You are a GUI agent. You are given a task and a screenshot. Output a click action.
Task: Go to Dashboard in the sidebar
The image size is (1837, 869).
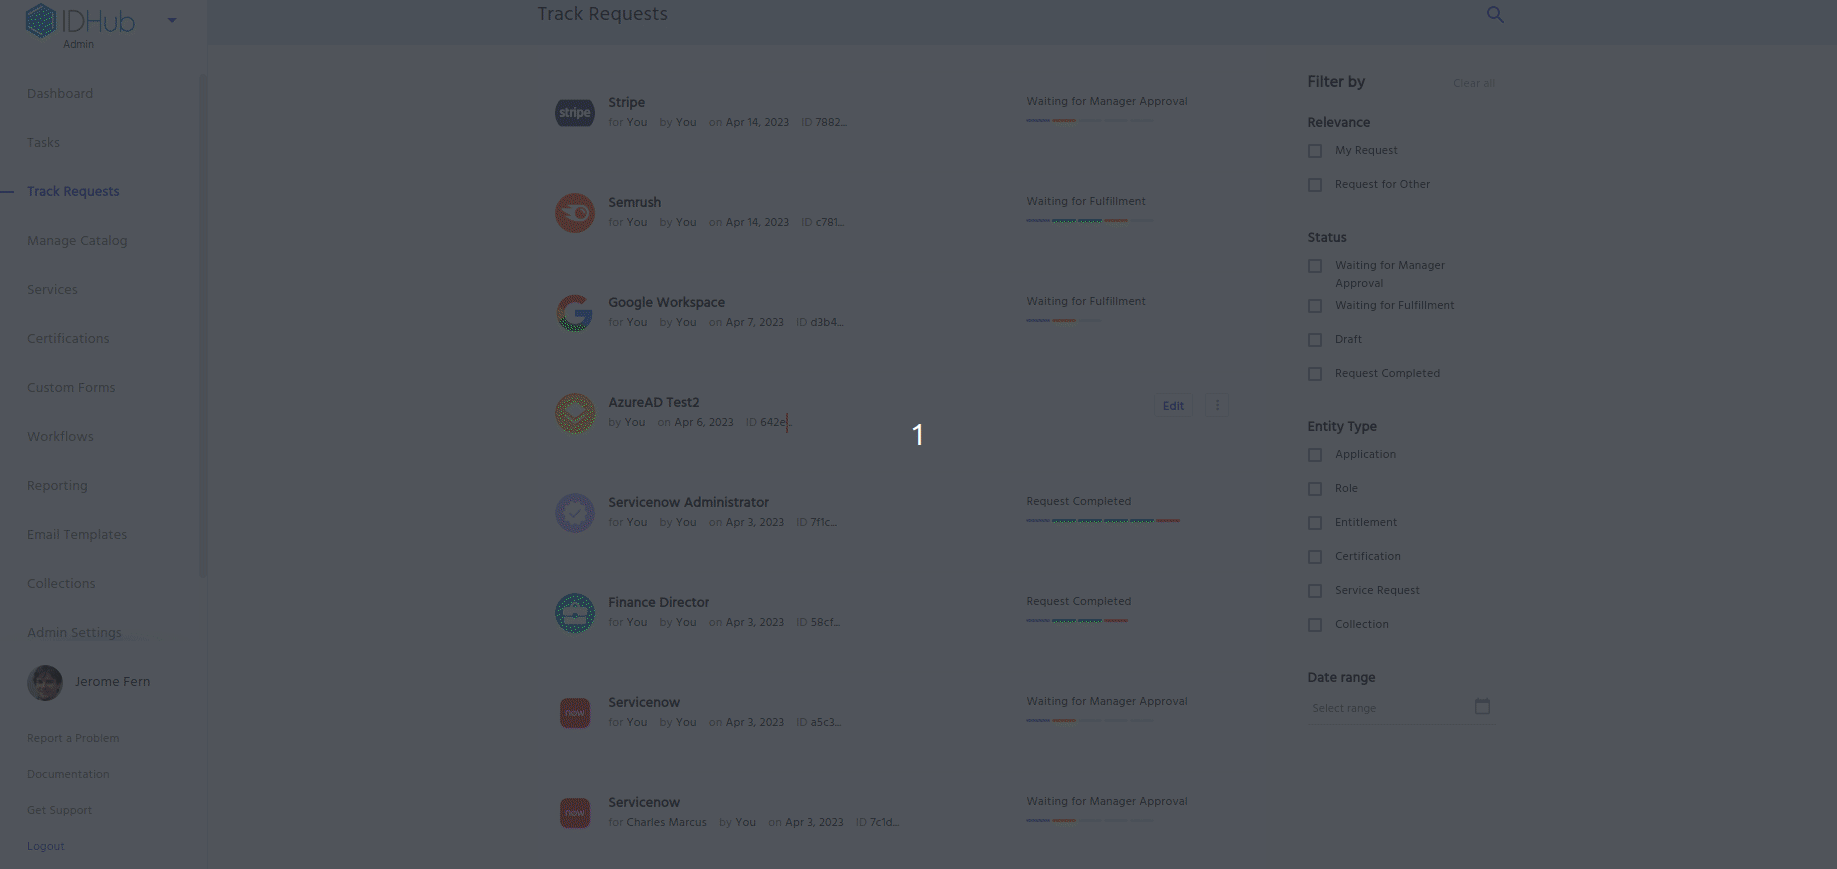pyautogui.click(x=60, y=94)
